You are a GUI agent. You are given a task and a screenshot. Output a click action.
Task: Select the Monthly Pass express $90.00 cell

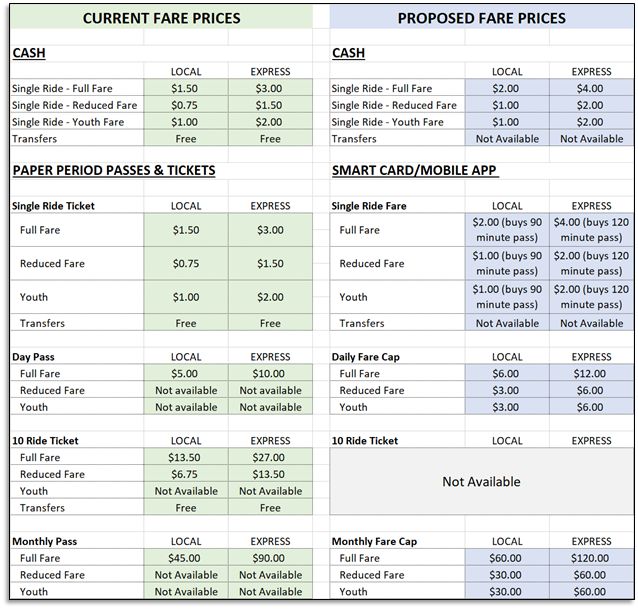(271, 558)
